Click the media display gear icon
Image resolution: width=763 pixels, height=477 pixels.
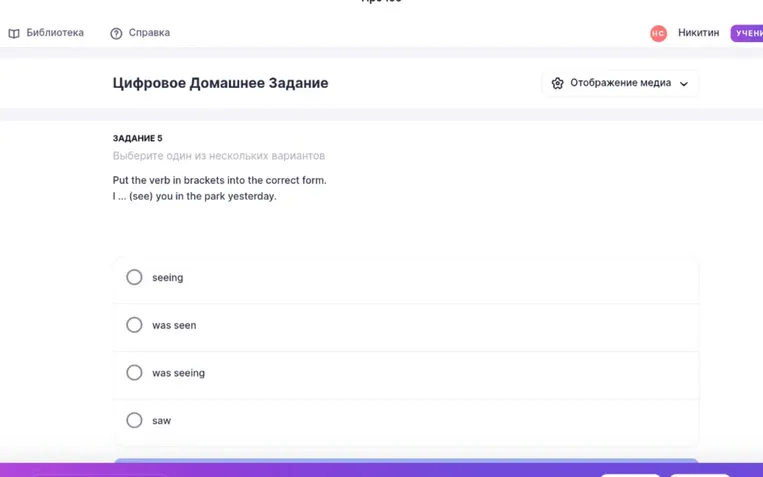pyautogui.click(x=557, y=83)
